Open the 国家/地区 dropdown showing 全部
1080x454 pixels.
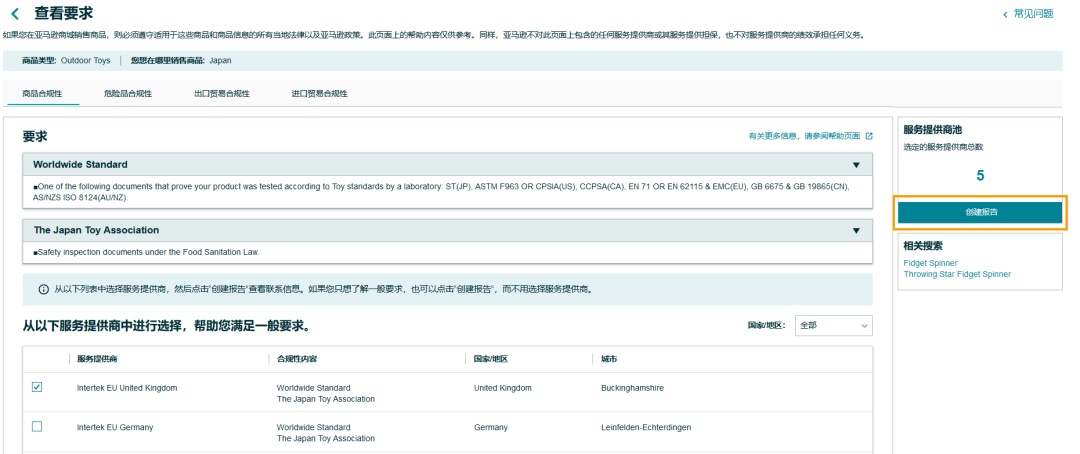(x=833, y=326)
